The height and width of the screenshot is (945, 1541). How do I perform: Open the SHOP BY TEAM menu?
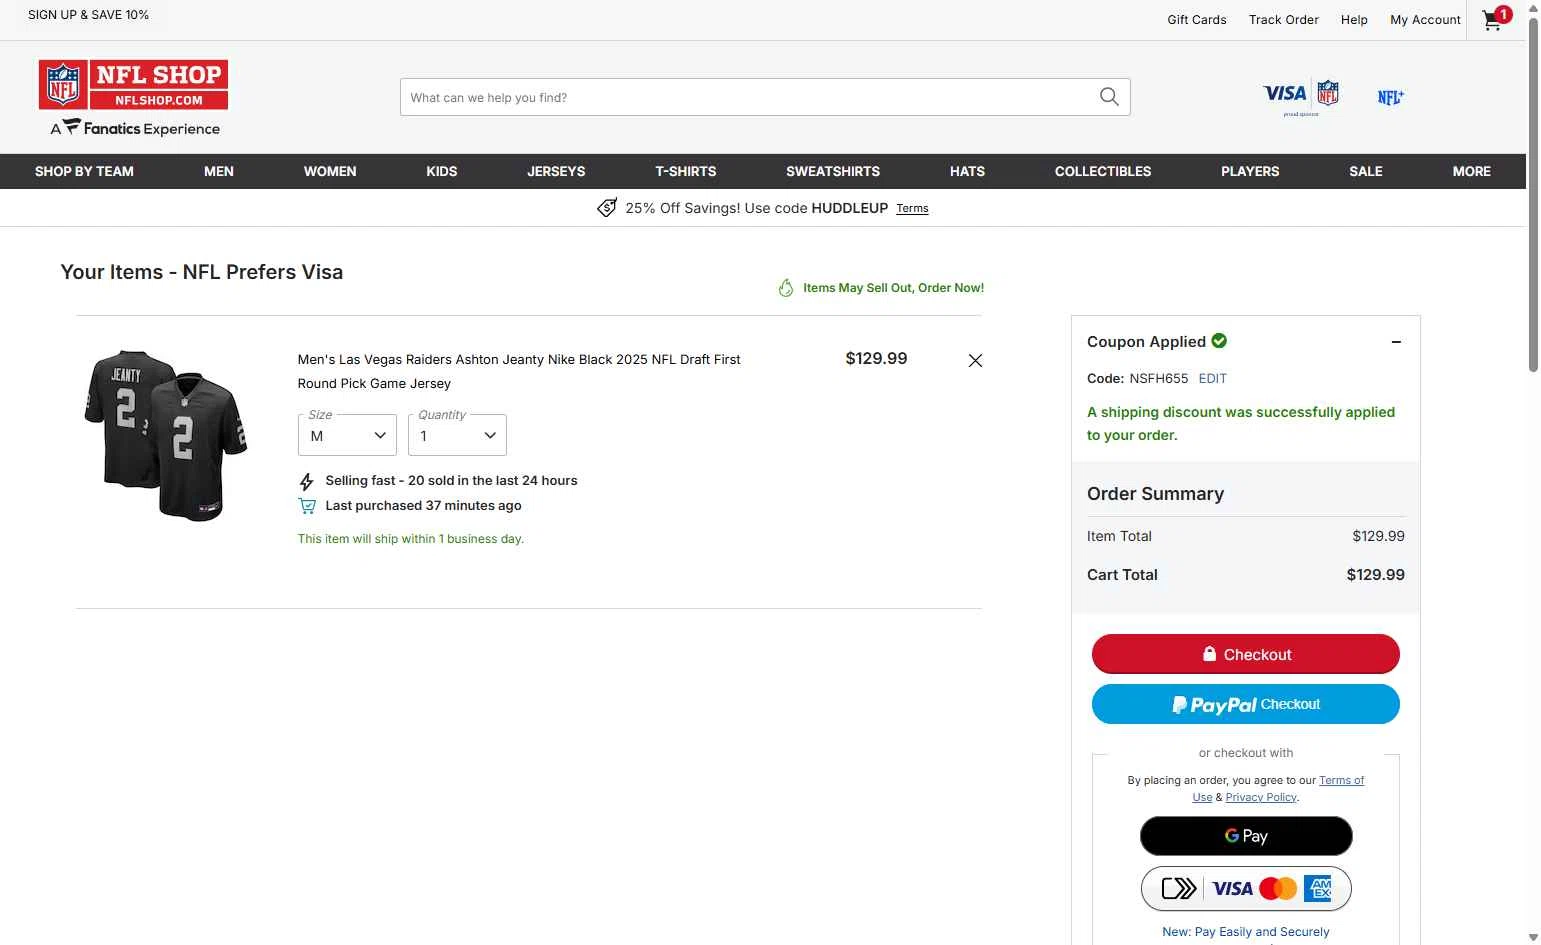point(84,171)
